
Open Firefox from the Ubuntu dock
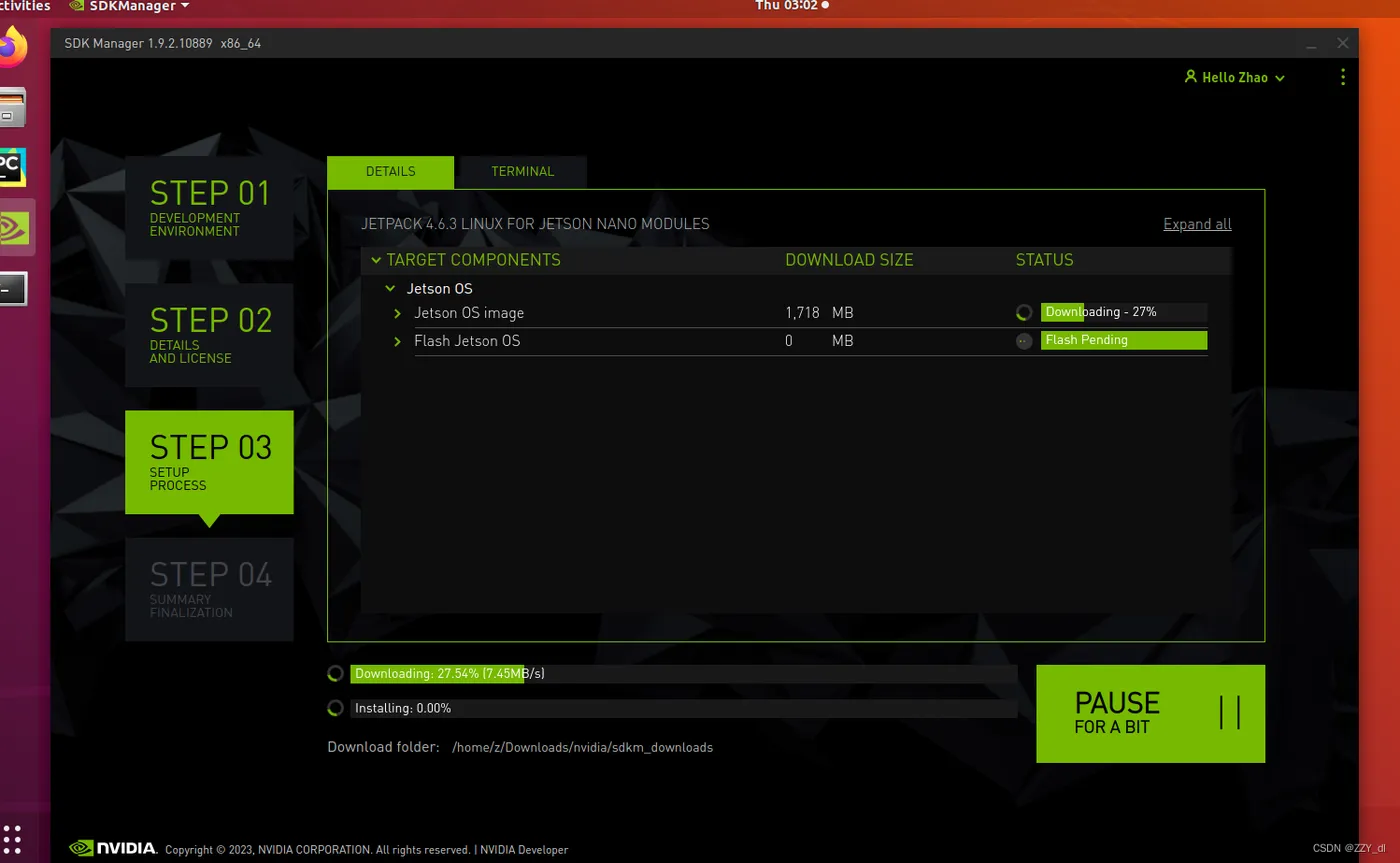(12, 46)
